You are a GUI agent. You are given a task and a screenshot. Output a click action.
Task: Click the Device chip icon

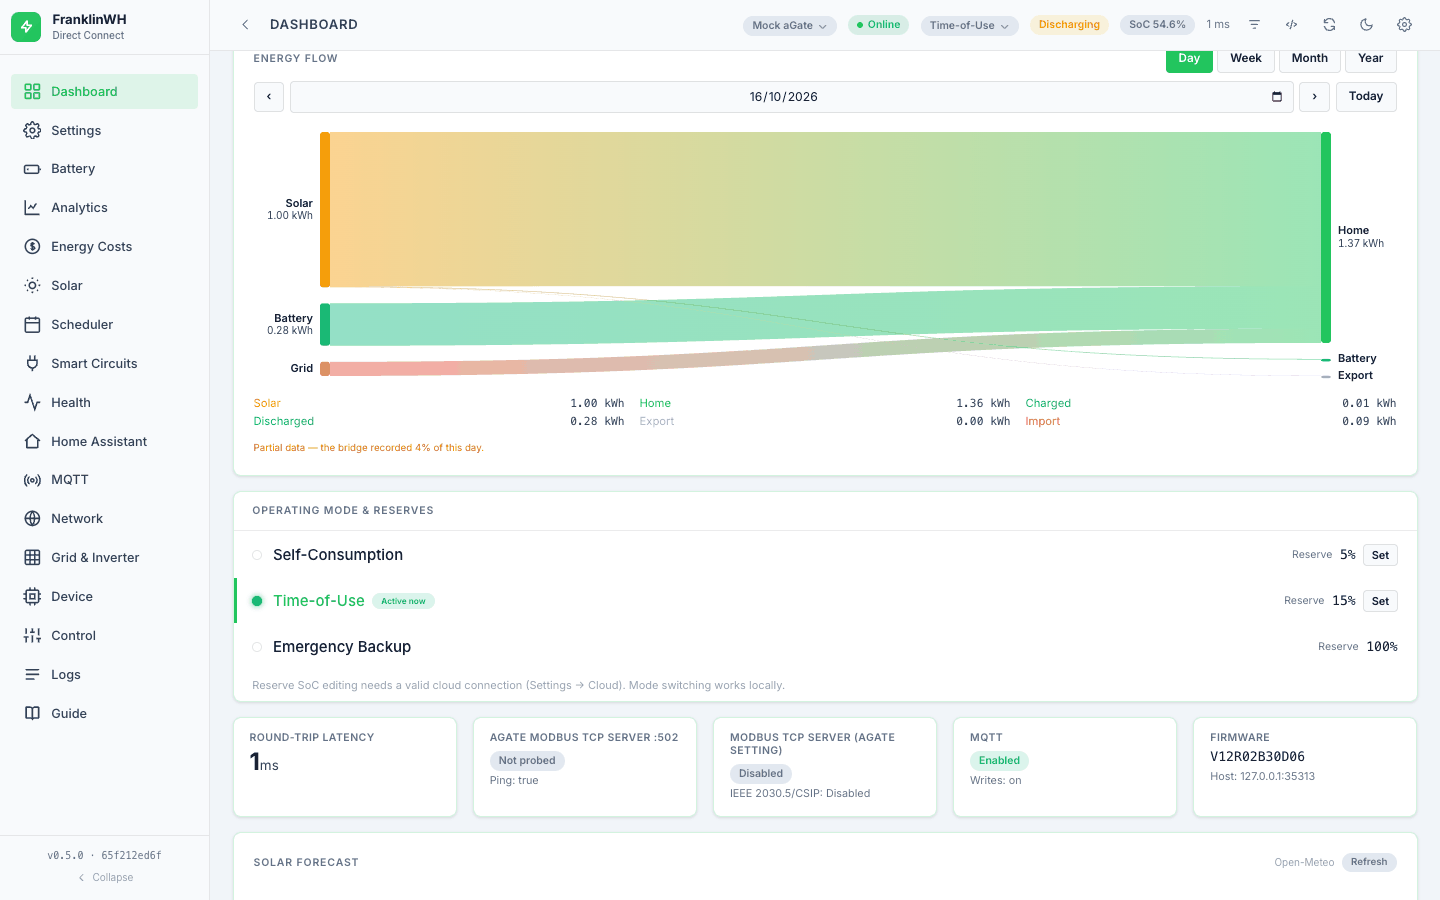[x=32, y=597]
